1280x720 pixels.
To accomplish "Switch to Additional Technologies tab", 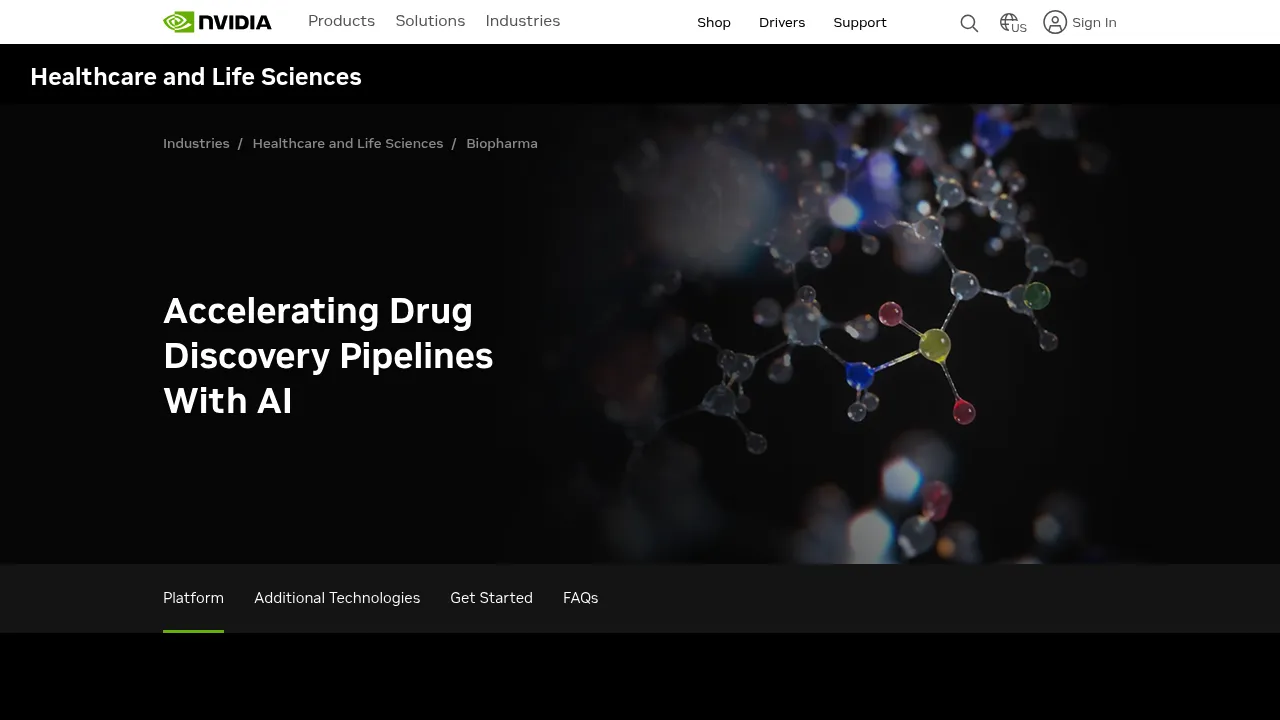I will pos(337,598).
